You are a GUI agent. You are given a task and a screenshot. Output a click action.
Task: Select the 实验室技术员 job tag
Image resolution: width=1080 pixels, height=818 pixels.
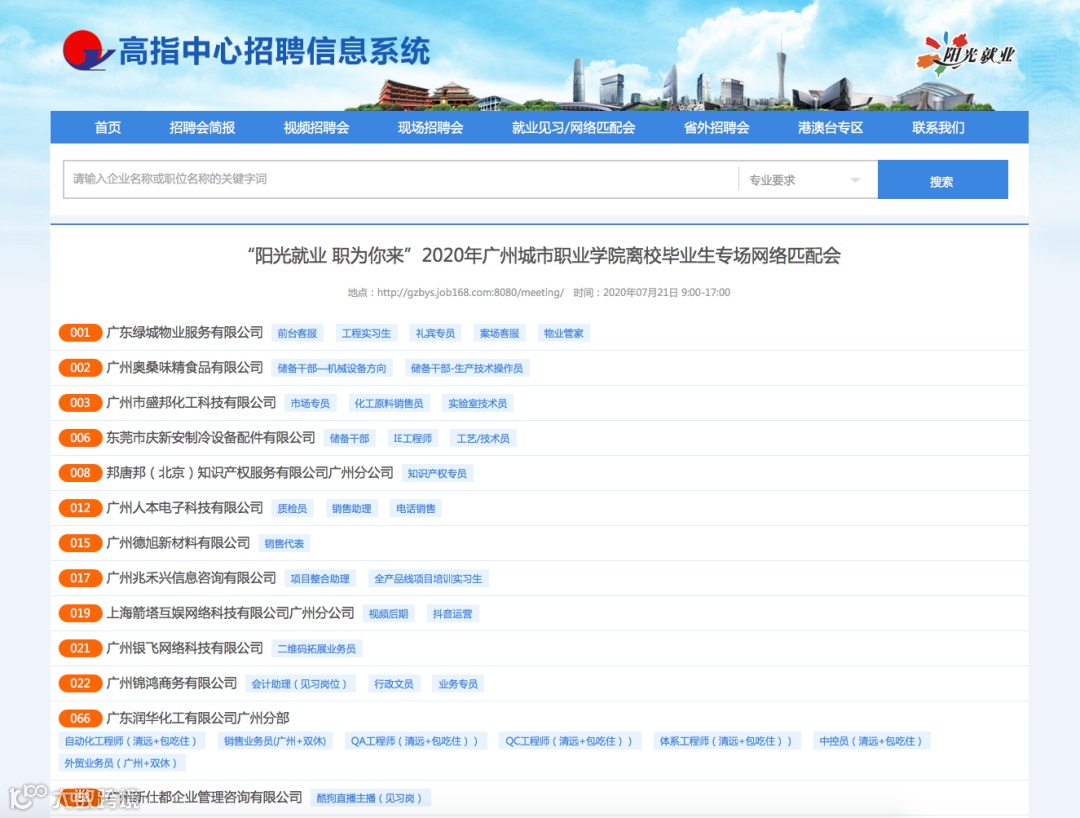point(477,403)
